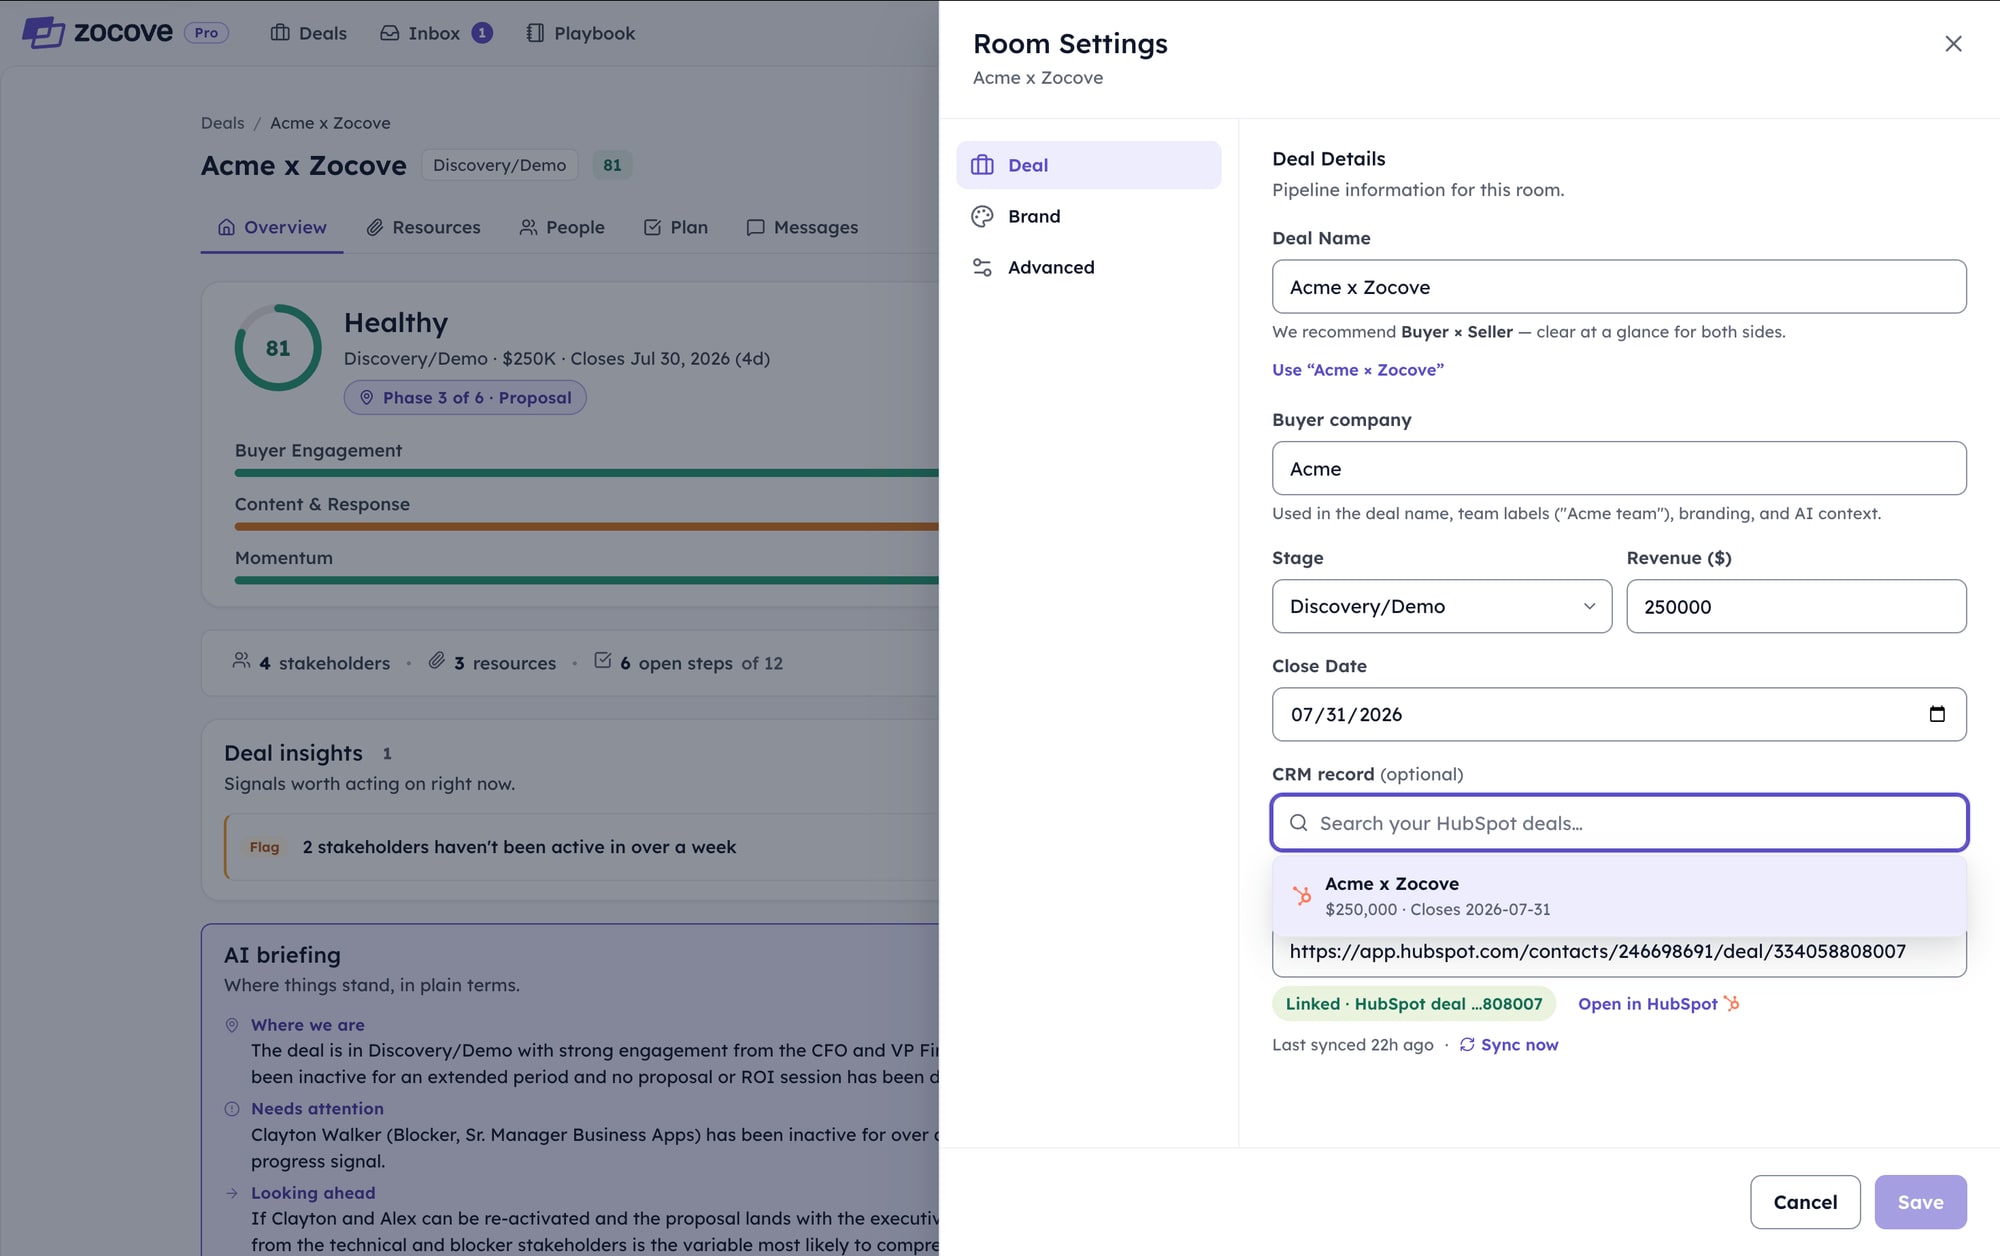Click the open steps checkbox icon
2000x1256 pixels.
(603, 661)
